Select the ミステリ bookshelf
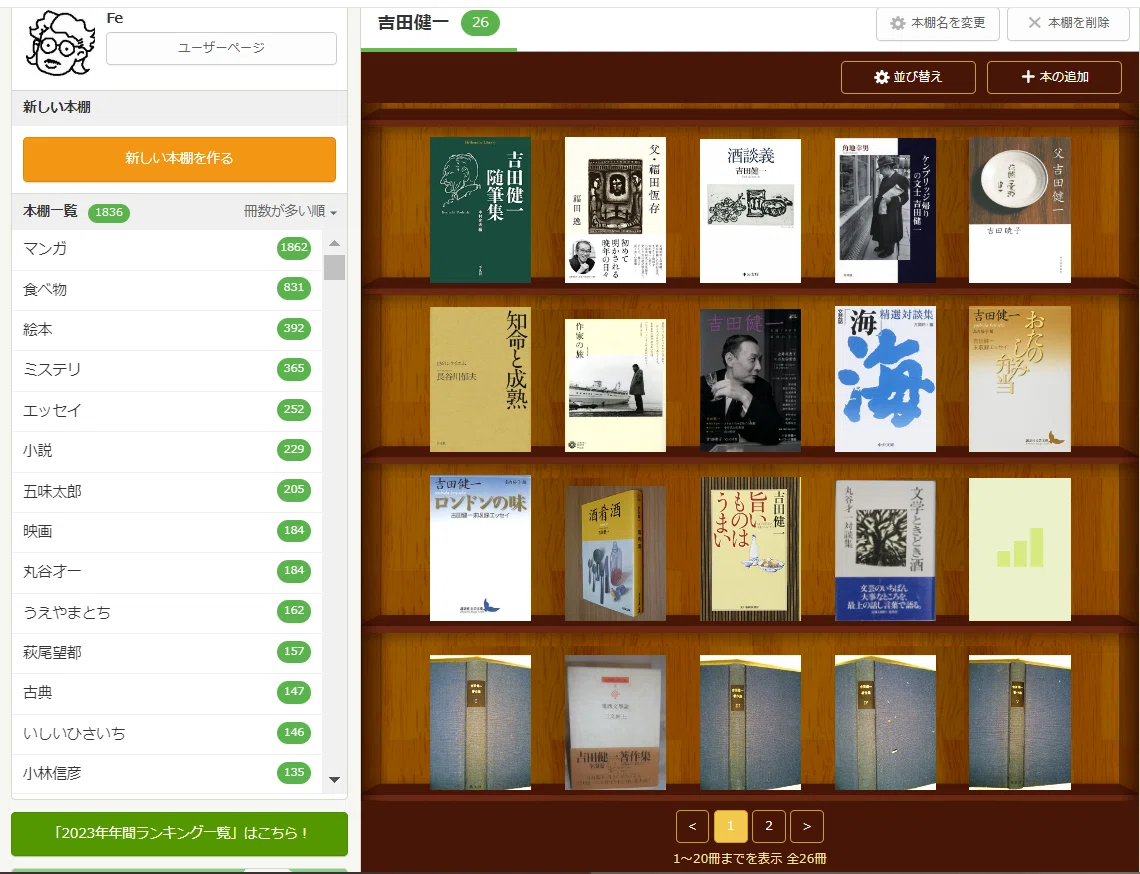 click(x=167, y=370)
